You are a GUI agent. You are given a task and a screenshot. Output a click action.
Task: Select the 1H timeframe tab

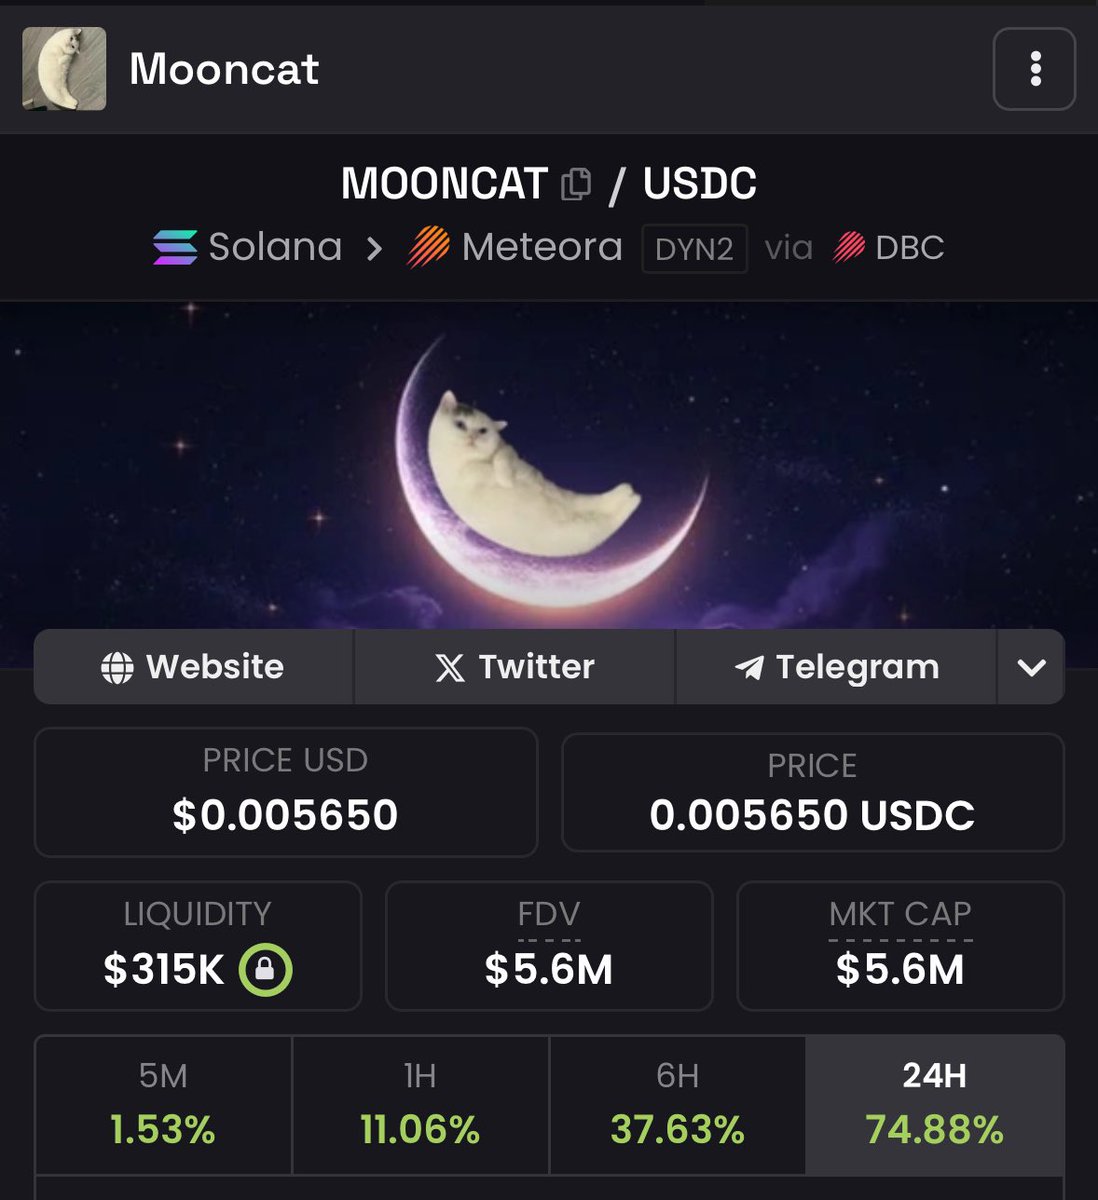(x=420, y=1105)
